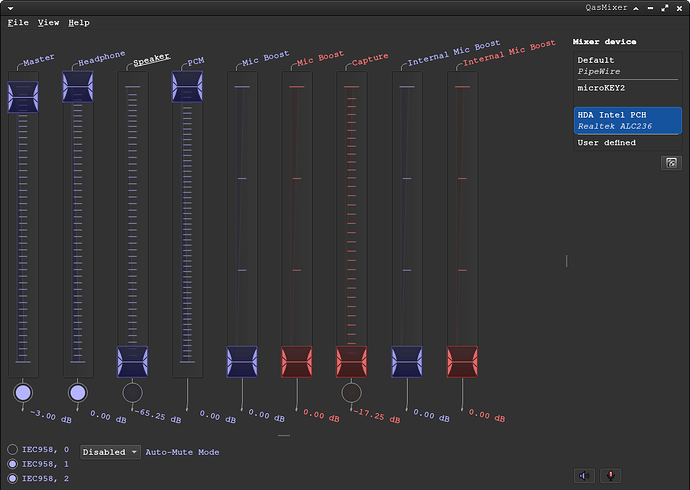This screenshot has height=490, width=690.
Task: Click the -3.00 dB Master value
Action: tap(51, 416)
